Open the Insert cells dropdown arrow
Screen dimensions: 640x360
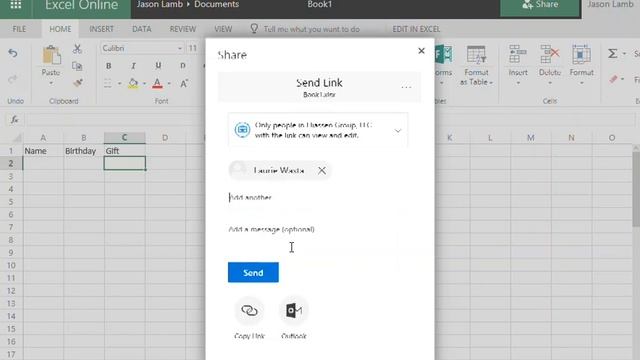coord(518,83)
